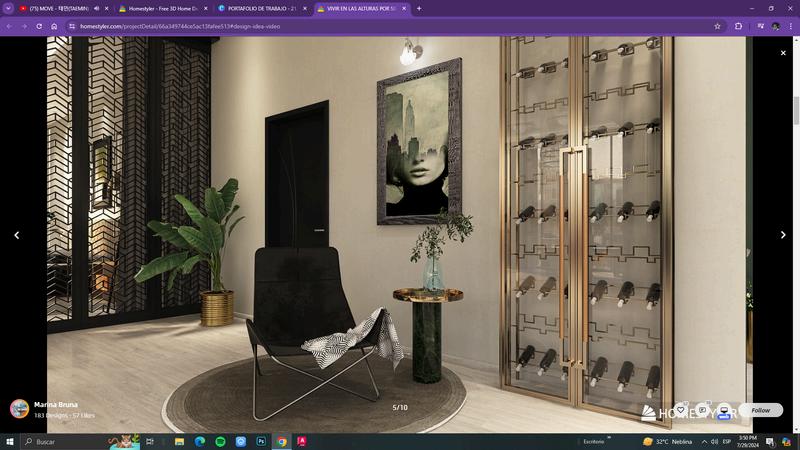Open the notifications center
800x450 pixels.
pos(770,442)
